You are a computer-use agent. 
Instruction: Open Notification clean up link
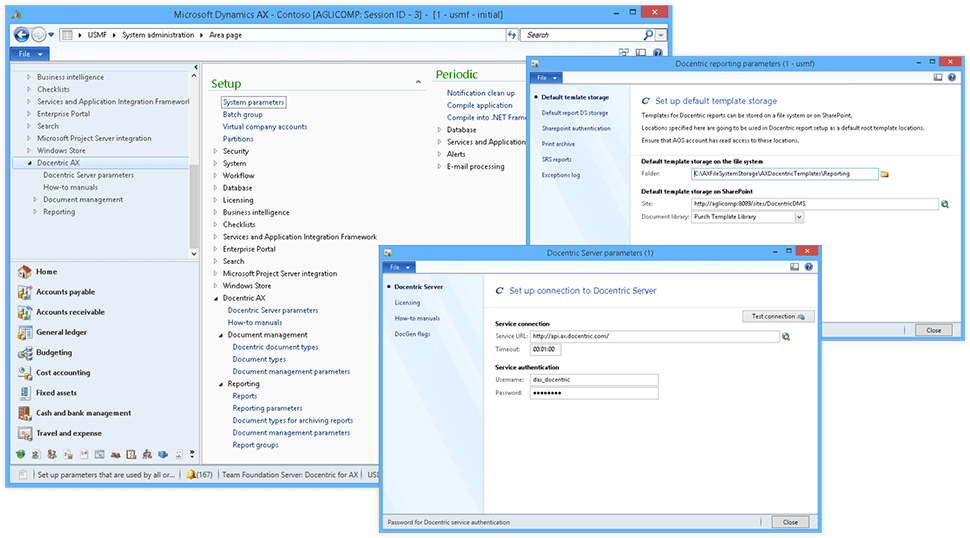tap(481, 93)
